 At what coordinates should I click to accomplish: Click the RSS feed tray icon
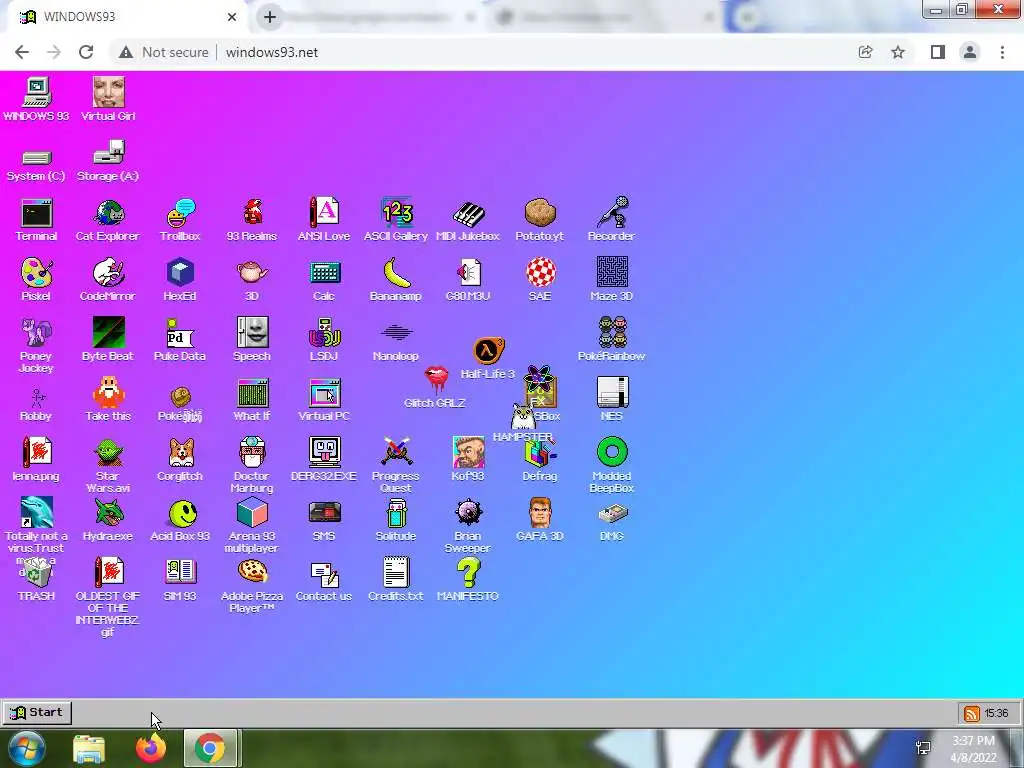pyautogui.click(x=971, y=713)
